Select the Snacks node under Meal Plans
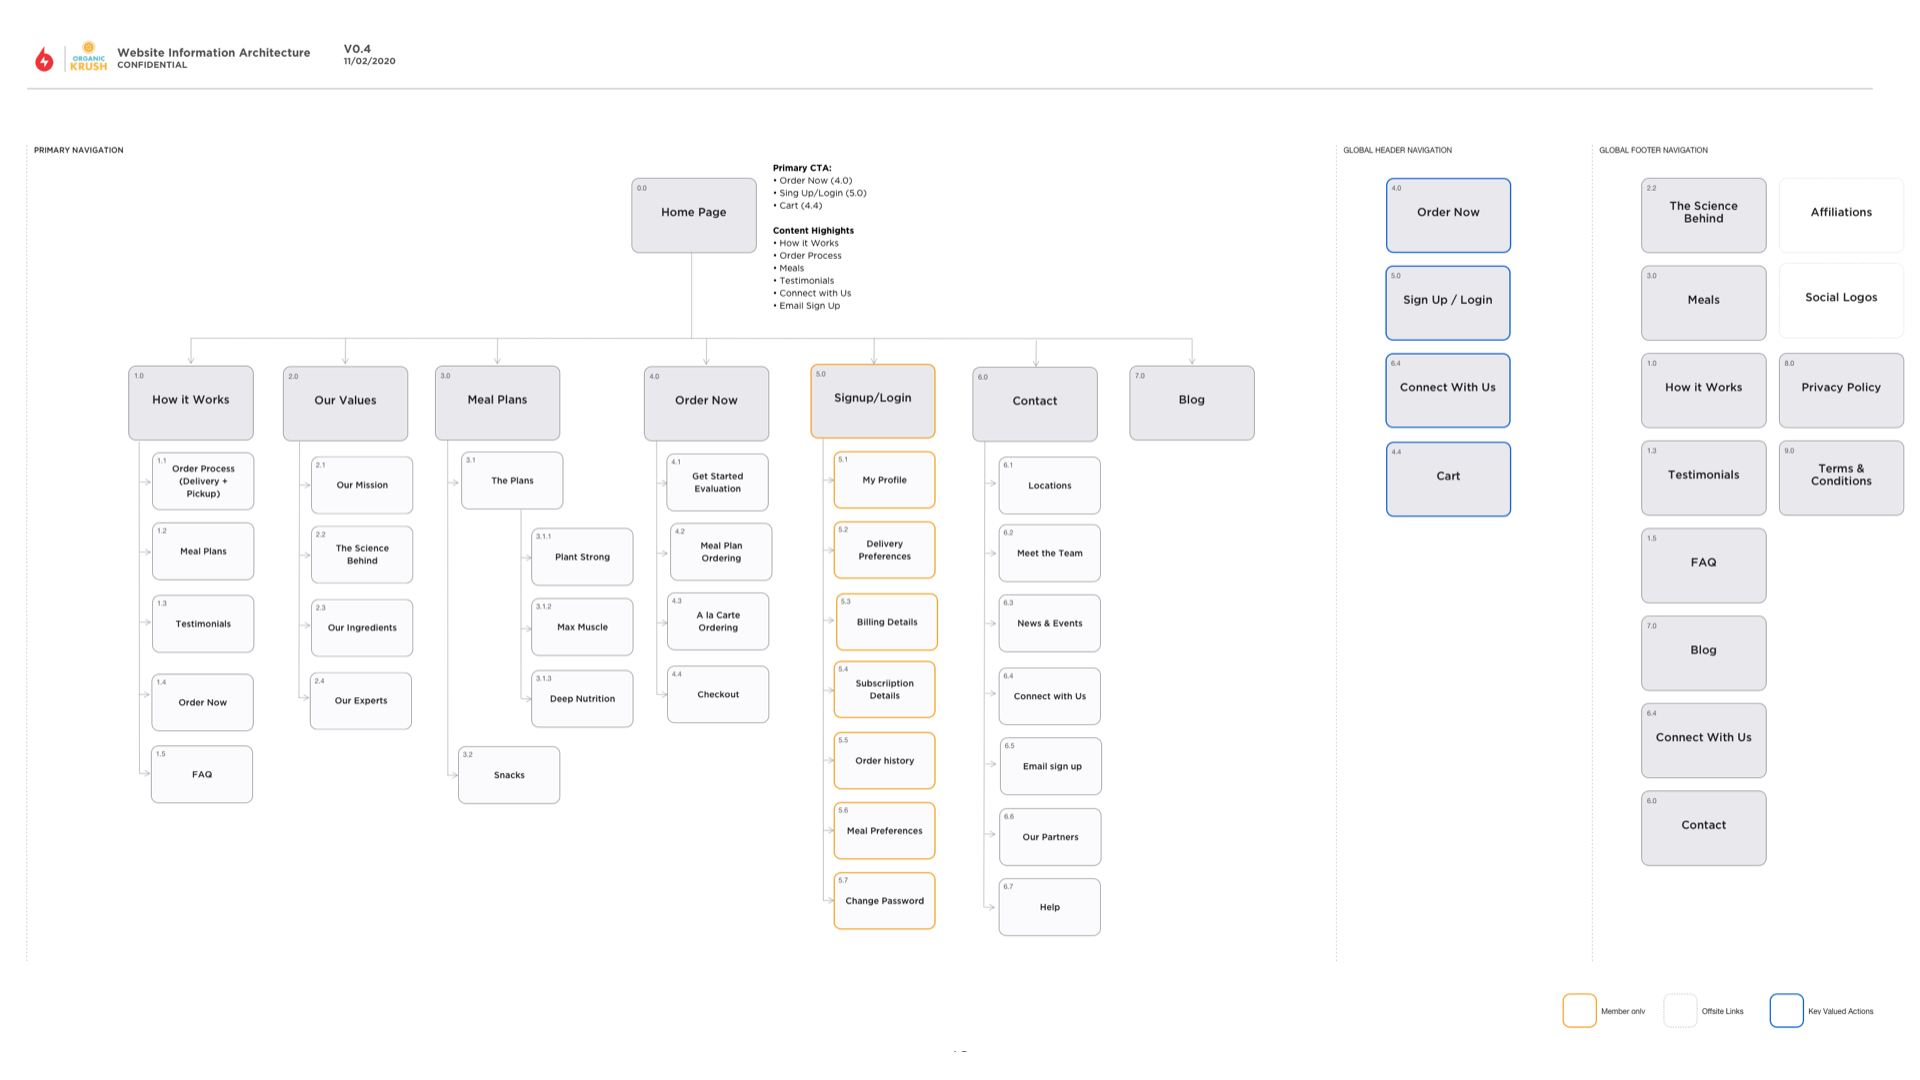This screenshot has width=1920, height=1080. 509,775
